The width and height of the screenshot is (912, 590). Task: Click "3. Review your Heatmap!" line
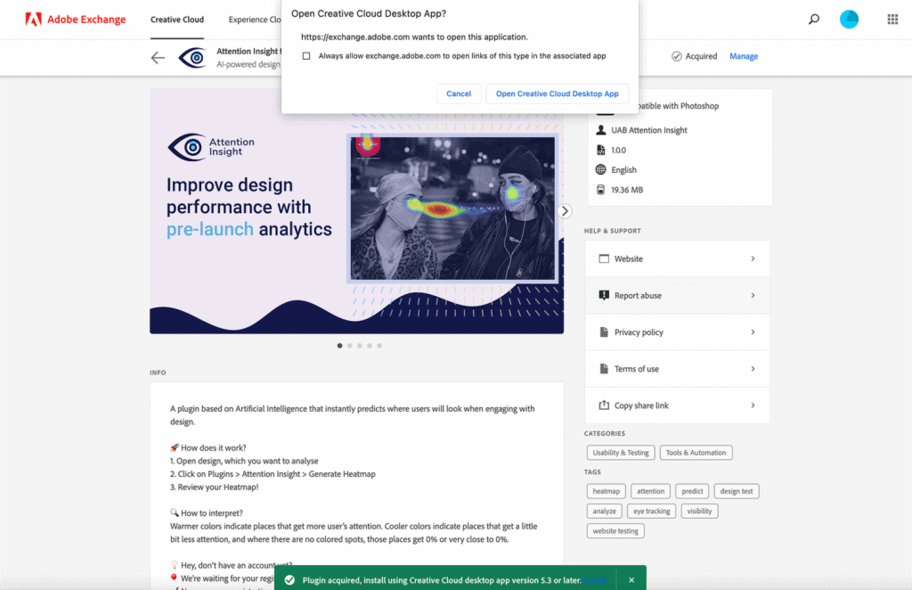[x=214, y=487]
